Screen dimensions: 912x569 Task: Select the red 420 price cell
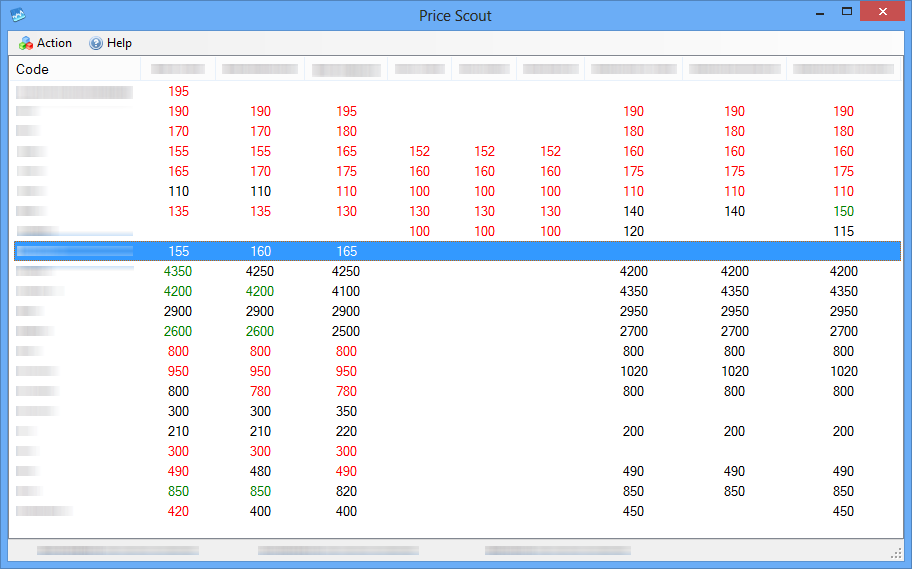pos(178,511)
